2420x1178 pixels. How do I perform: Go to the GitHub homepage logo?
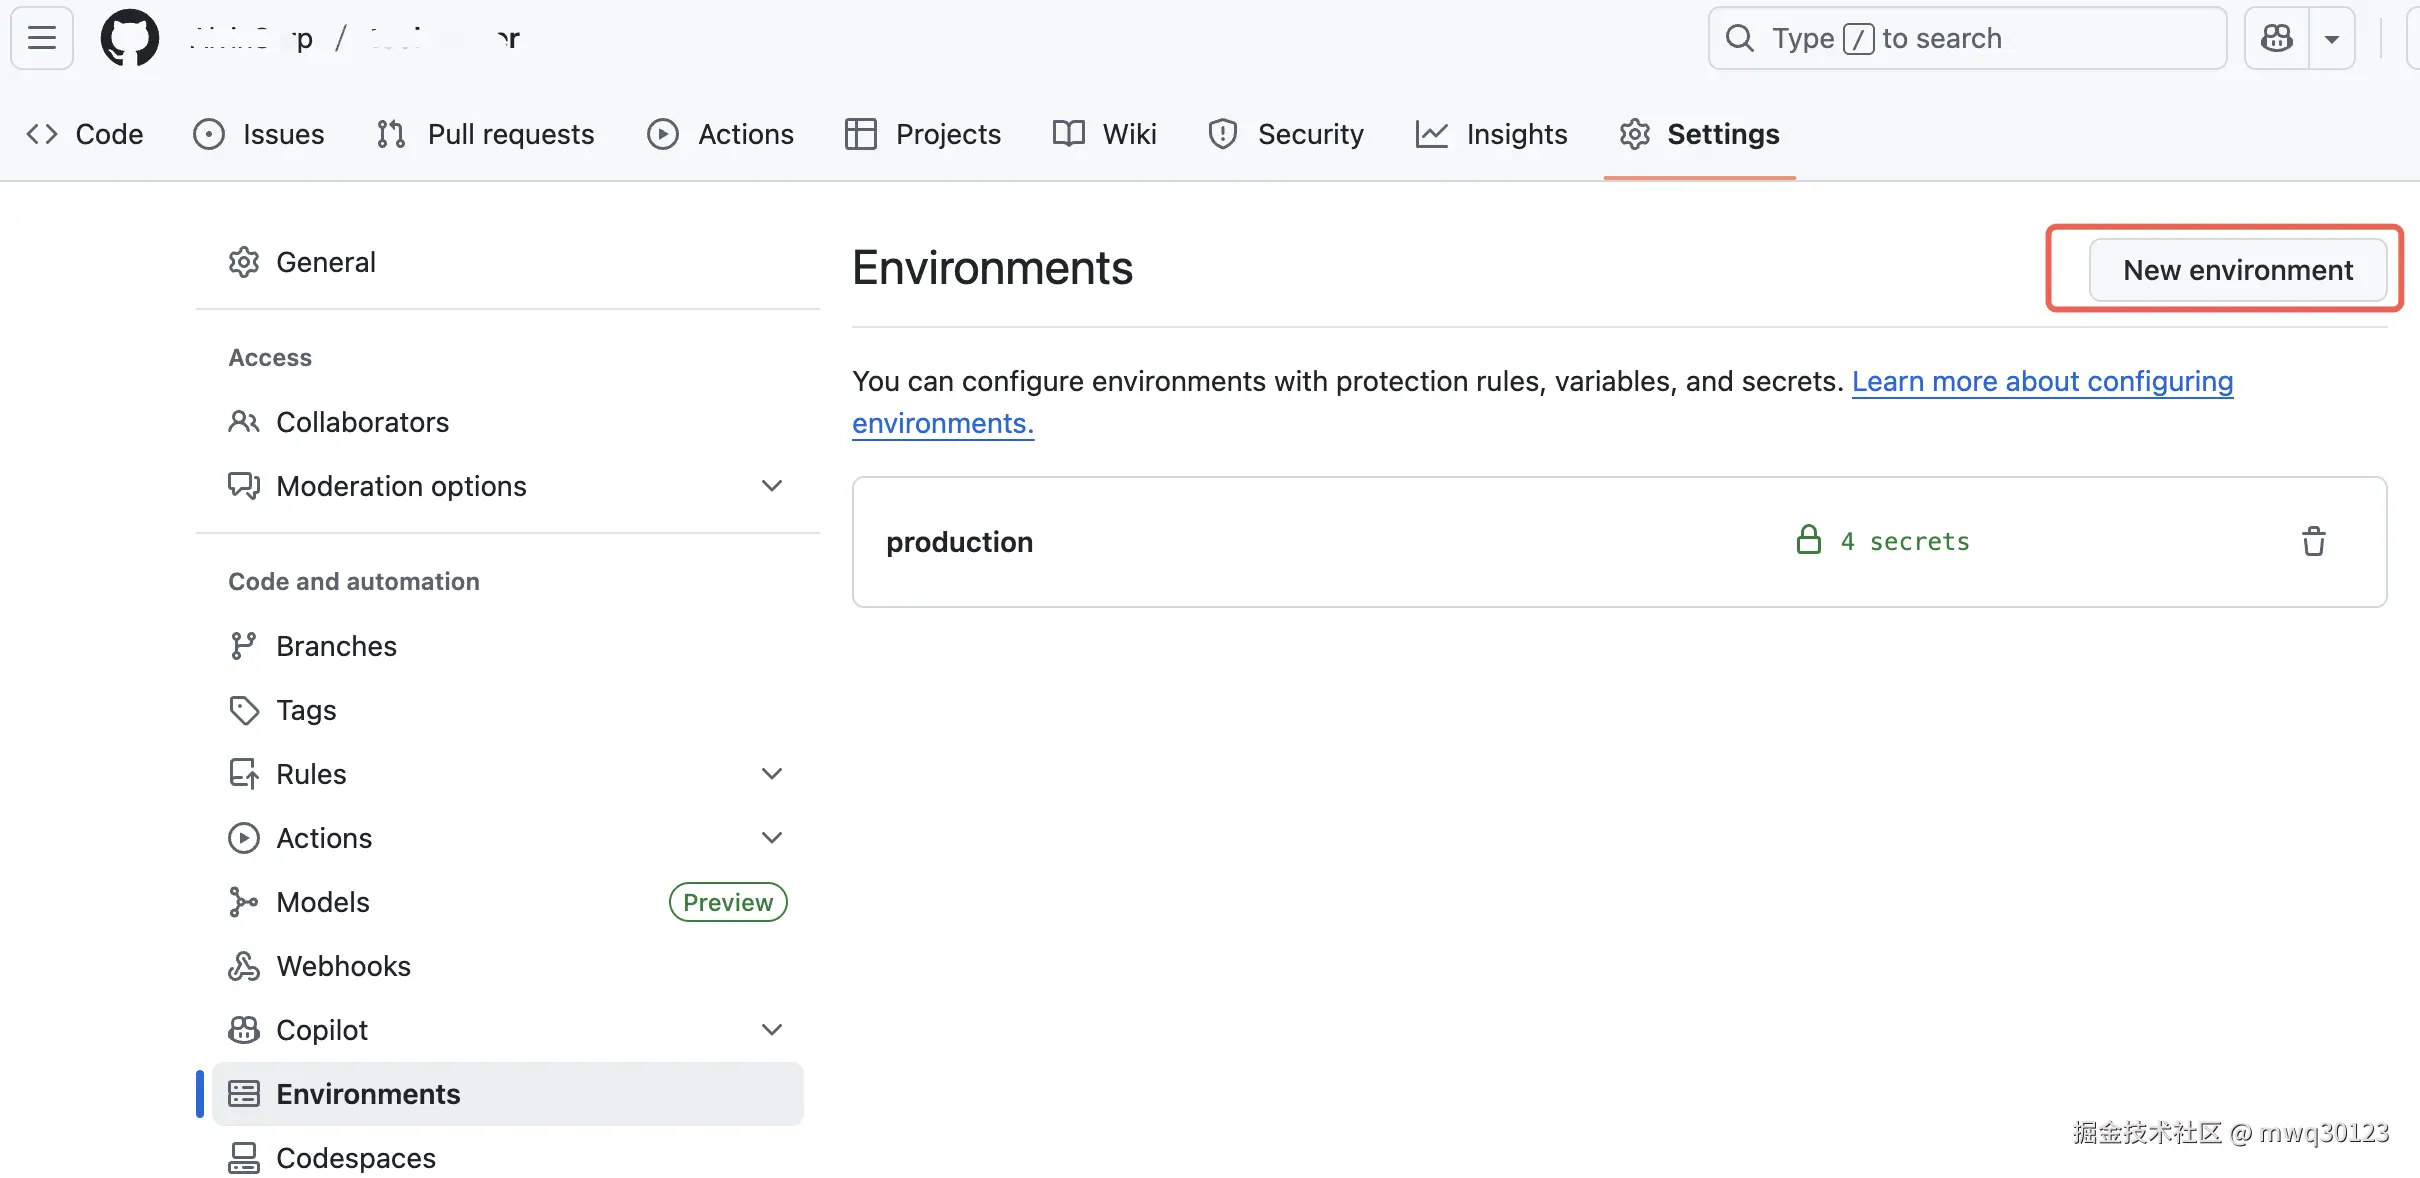tap(130, 38)
